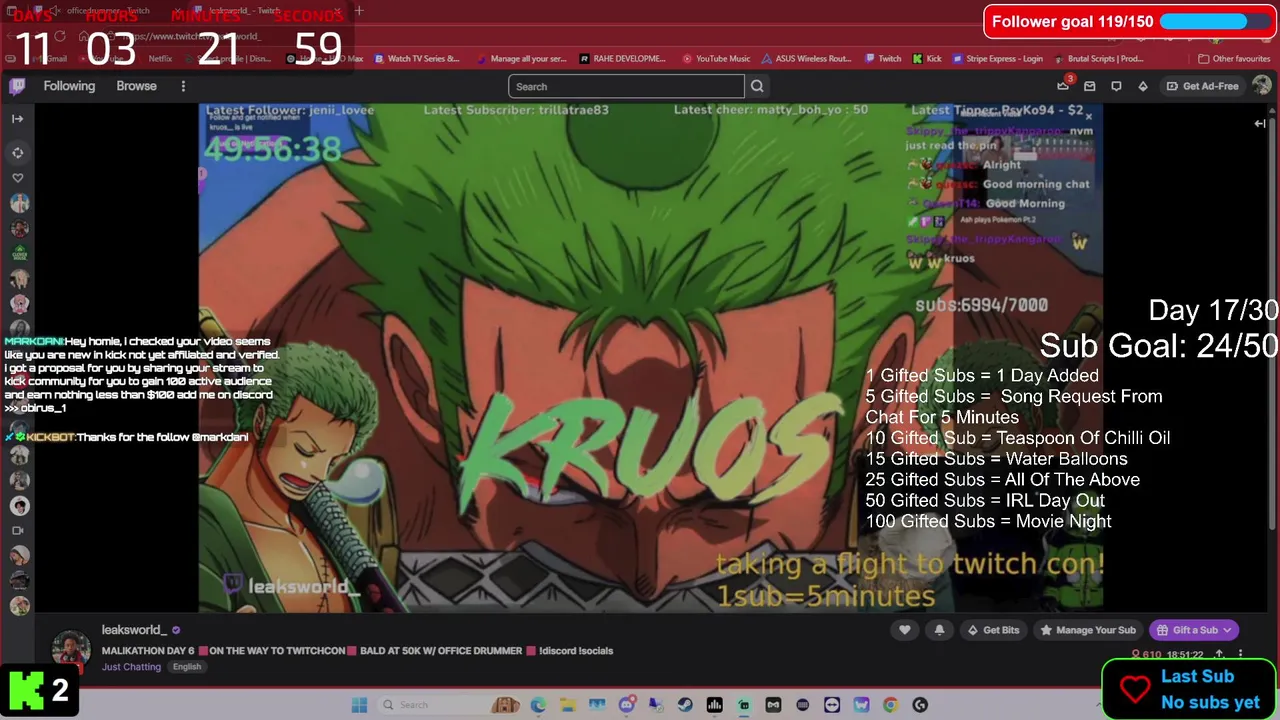Open the Twitch bookmark in bookmarks bar
Image resolution: width=1280 pixels, height=720 pixels.
point(883,59)
